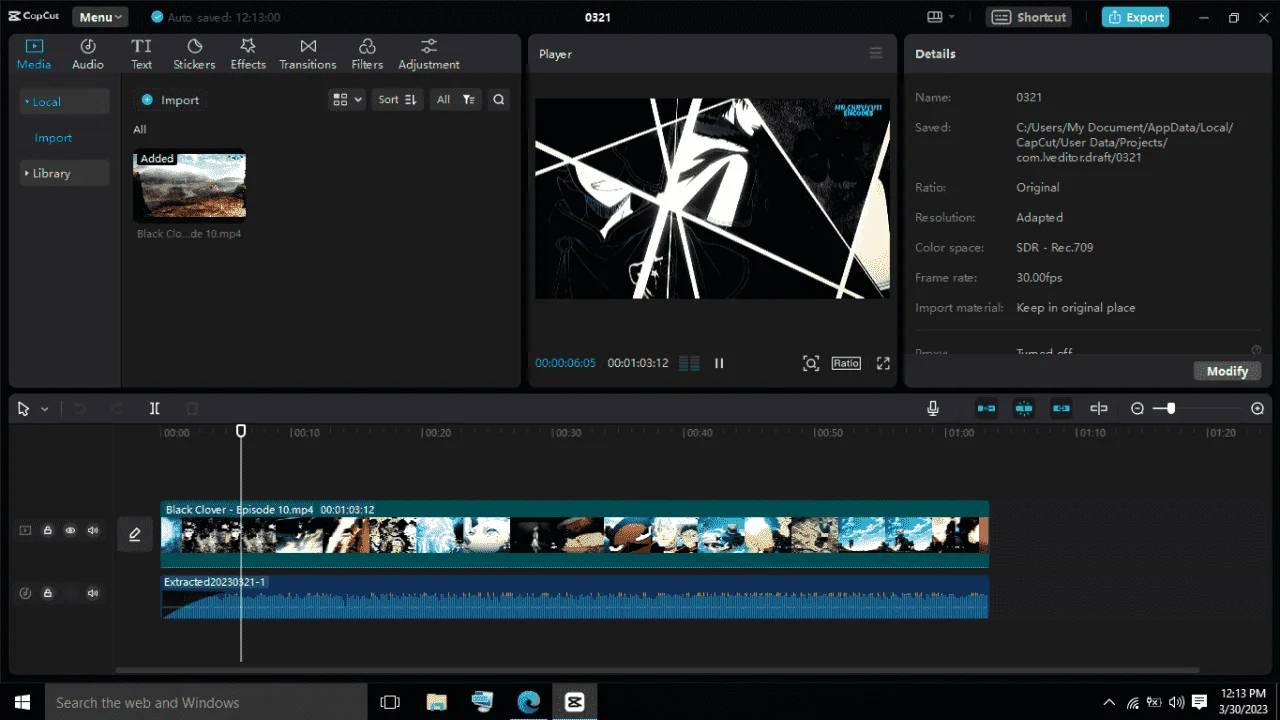Image resolution: width=1280 pixels, height=720 pixels.
Task: Open the Audio tab
Action: click(x=88, y=54)
